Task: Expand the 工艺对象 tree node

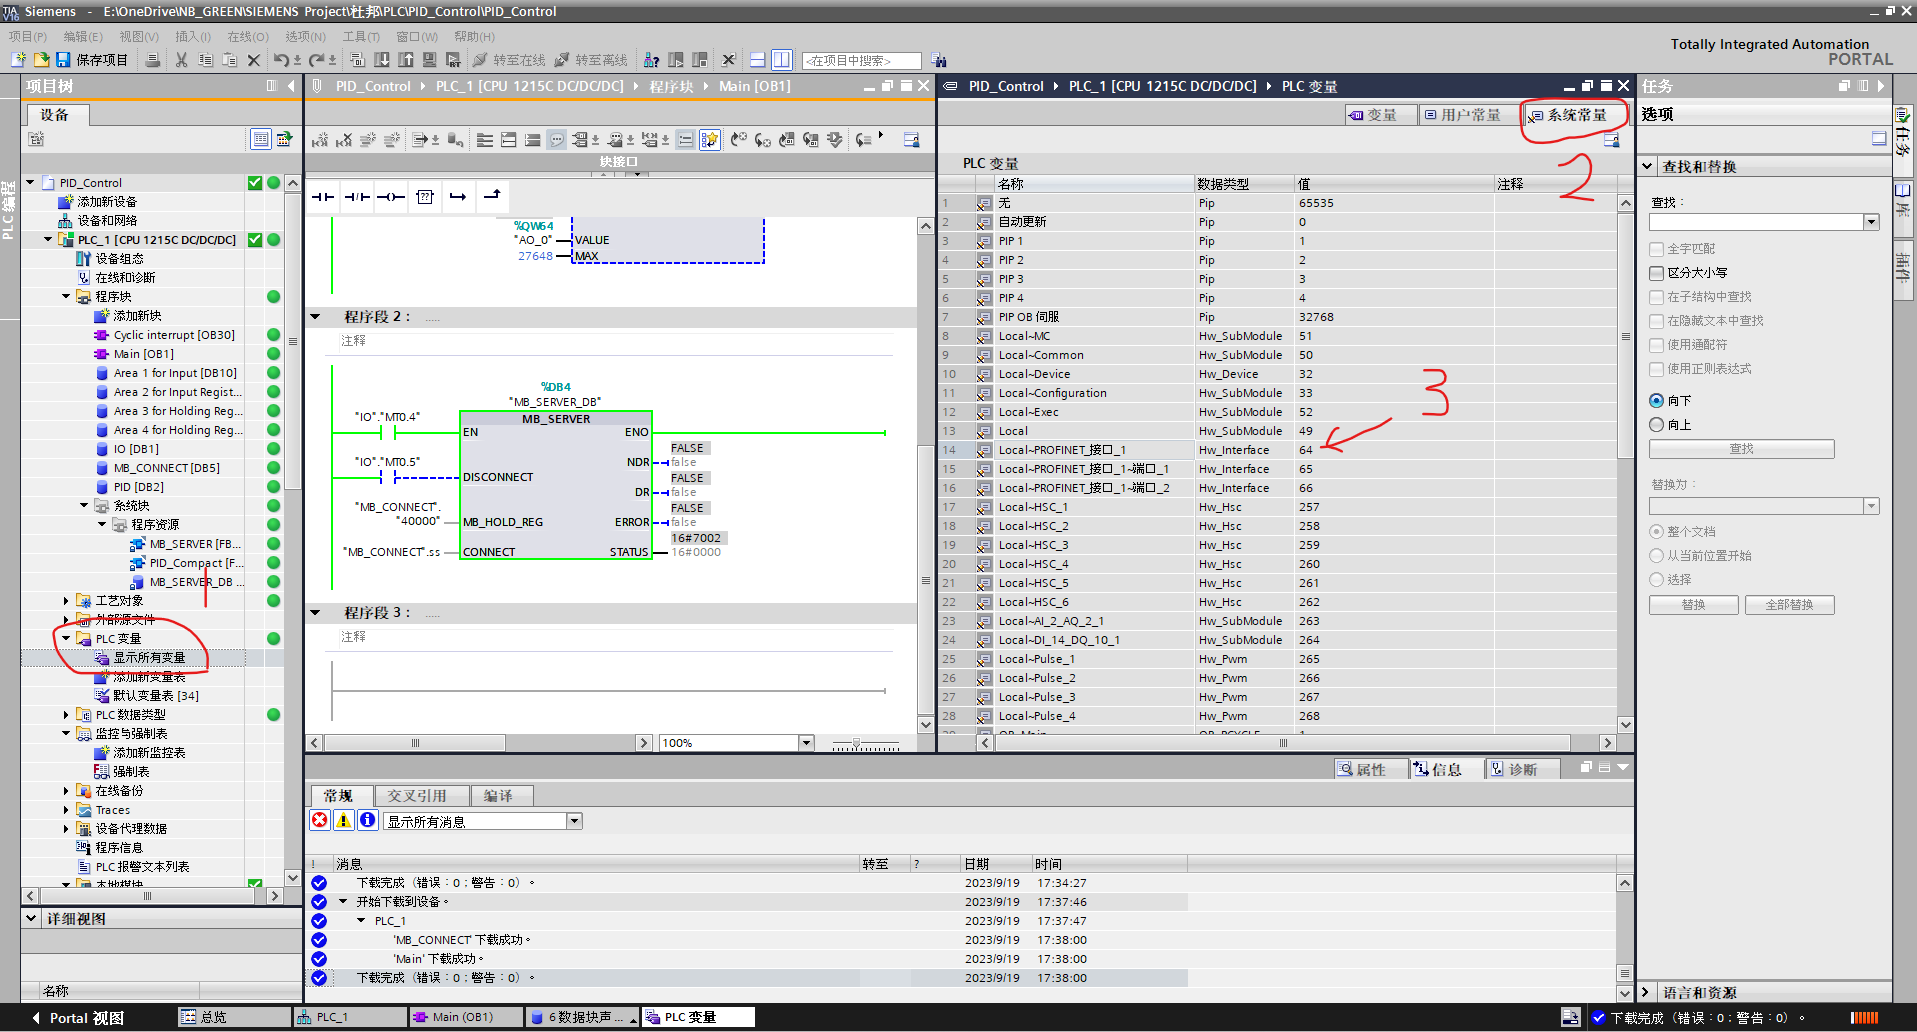Action: pyautogui.click(x=66, y=601)
